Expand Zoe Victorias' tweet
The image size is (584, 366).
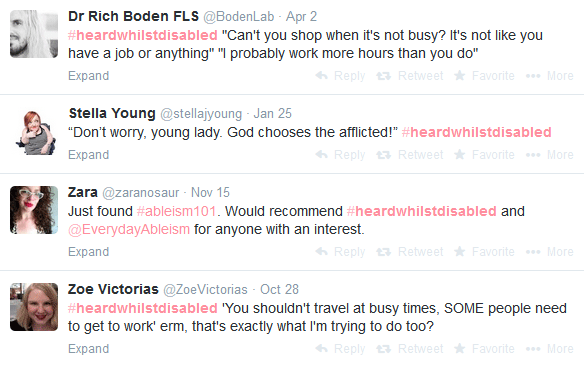pos(89,349)
